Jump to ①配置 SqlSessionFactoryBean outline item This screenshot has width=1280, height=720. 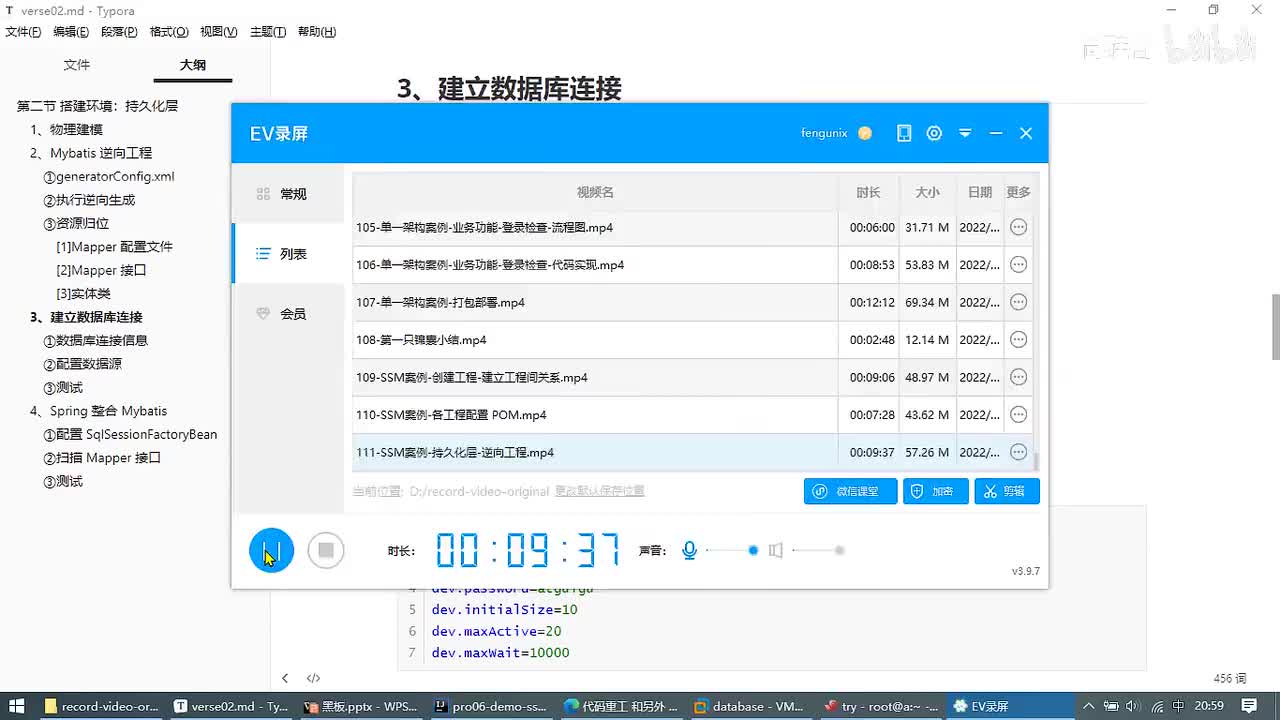tap(130, 435)
